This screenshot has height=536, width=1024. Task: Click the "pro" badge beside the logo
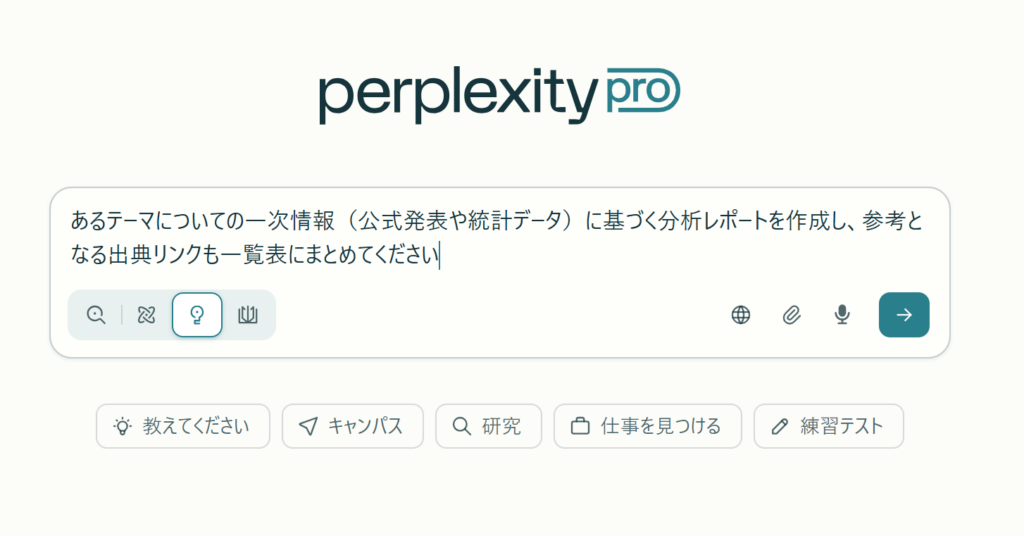click(642, 92)
